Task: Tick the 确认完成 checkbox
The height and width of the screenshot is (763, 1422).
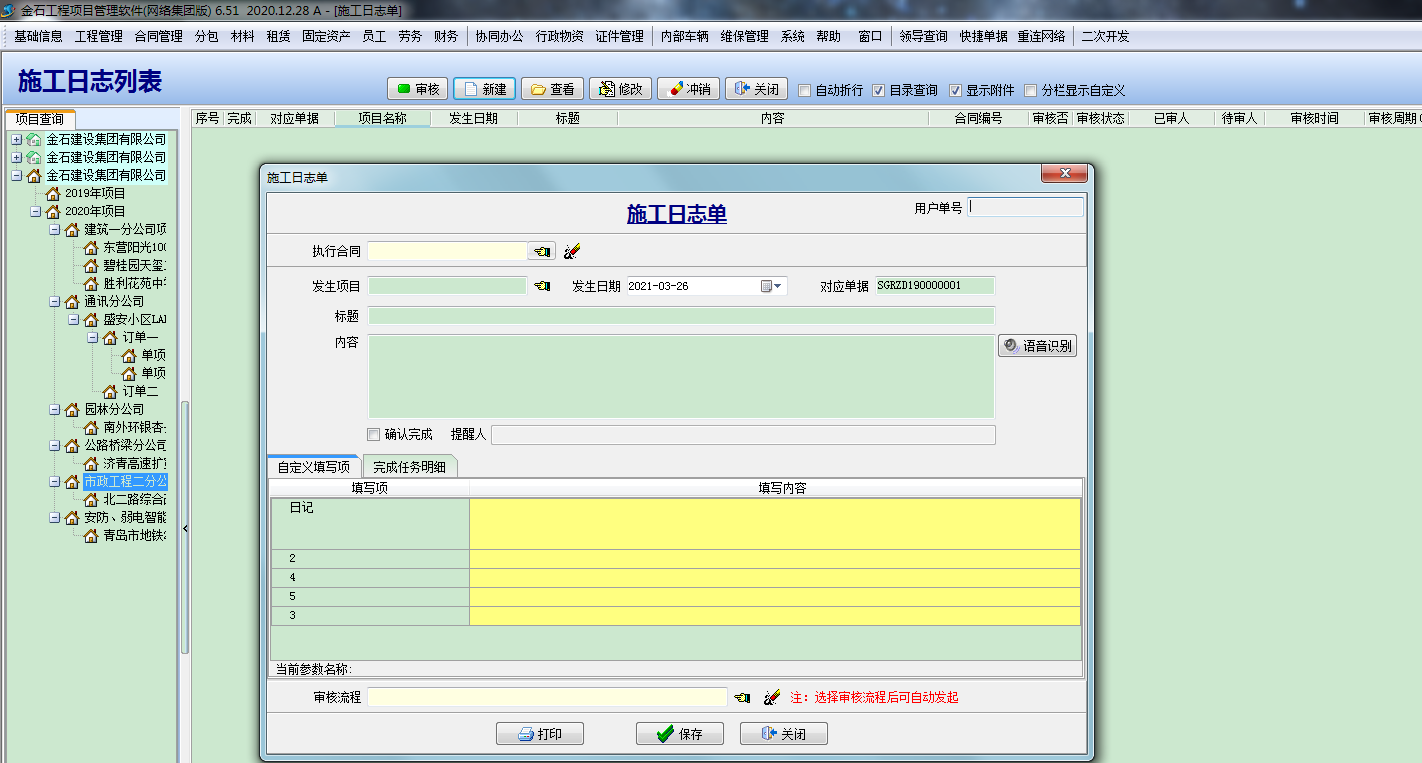Action: 374,434
